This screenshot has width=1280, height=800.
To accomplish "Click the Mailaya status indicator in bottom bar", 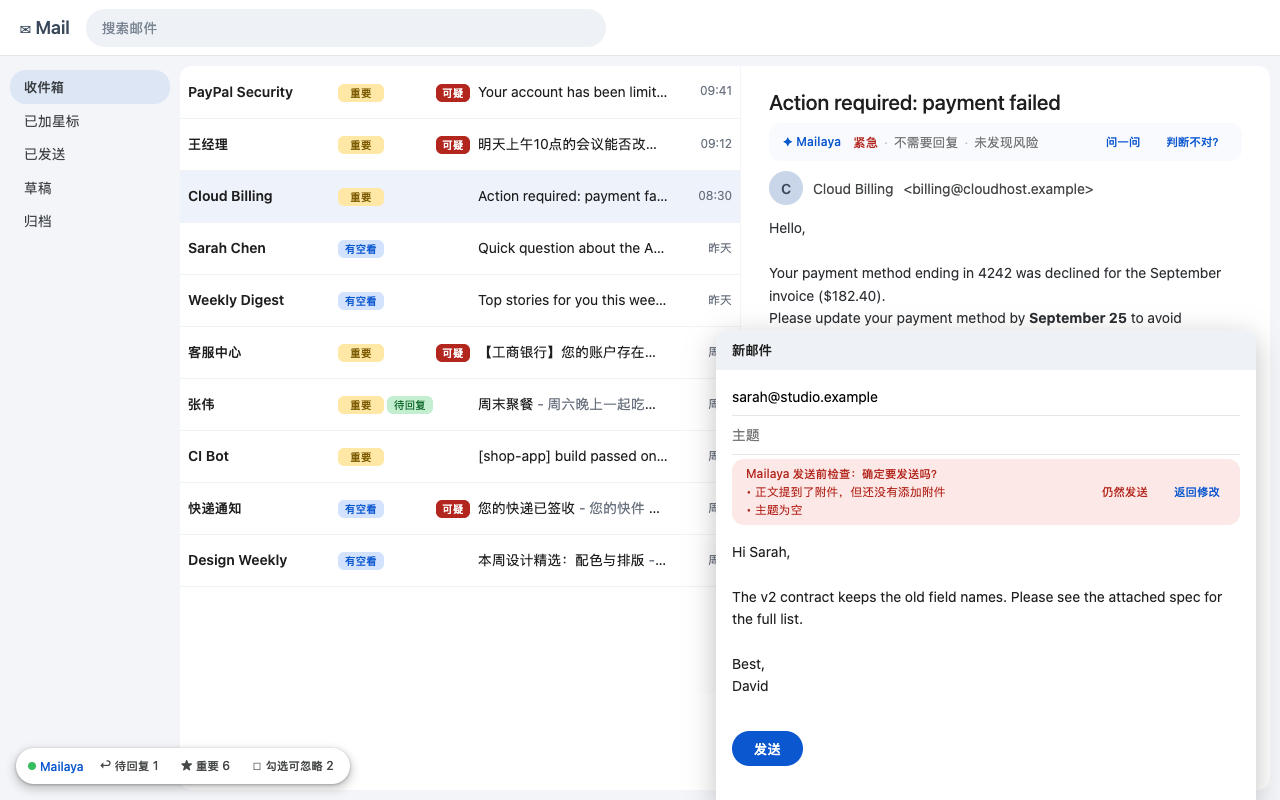I will pos(56,766).
